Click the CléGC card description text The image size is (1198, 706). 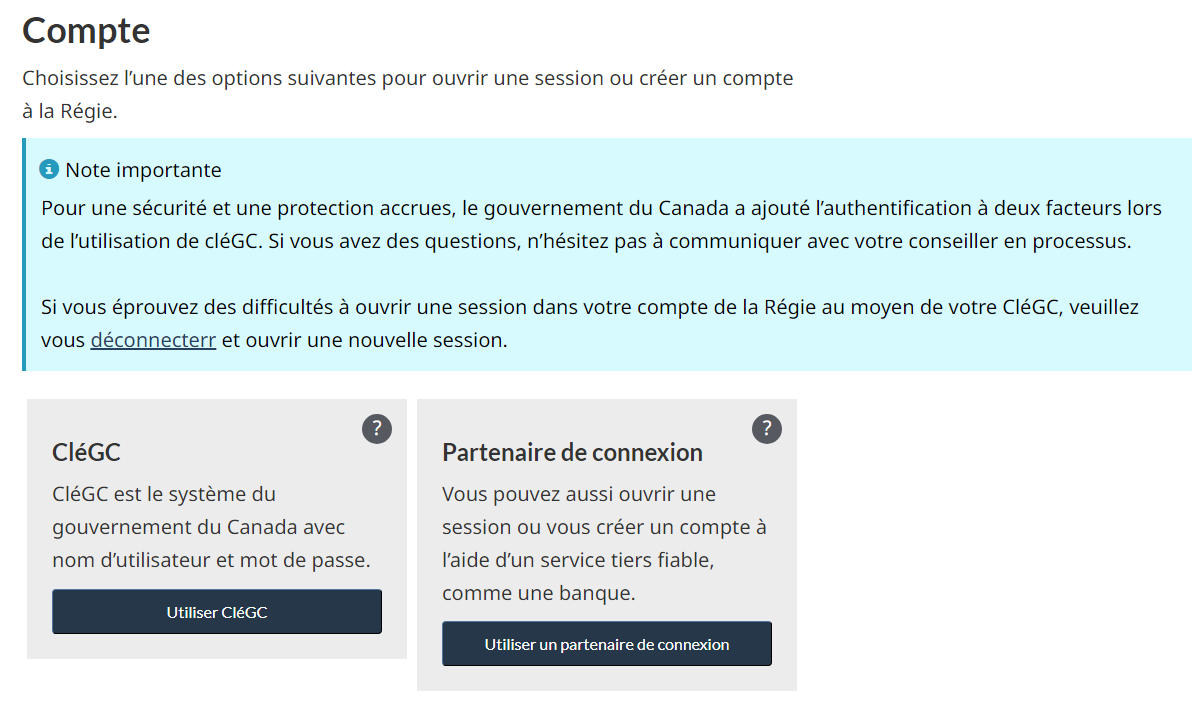[211, 527]
